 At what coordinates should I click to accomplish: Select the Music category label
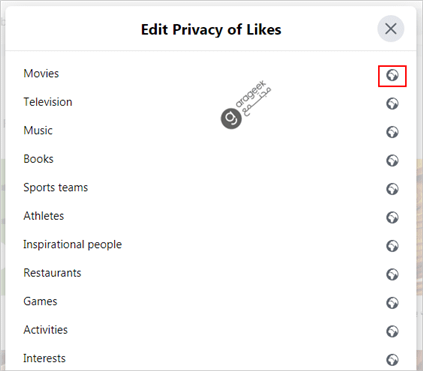(38, 130)
